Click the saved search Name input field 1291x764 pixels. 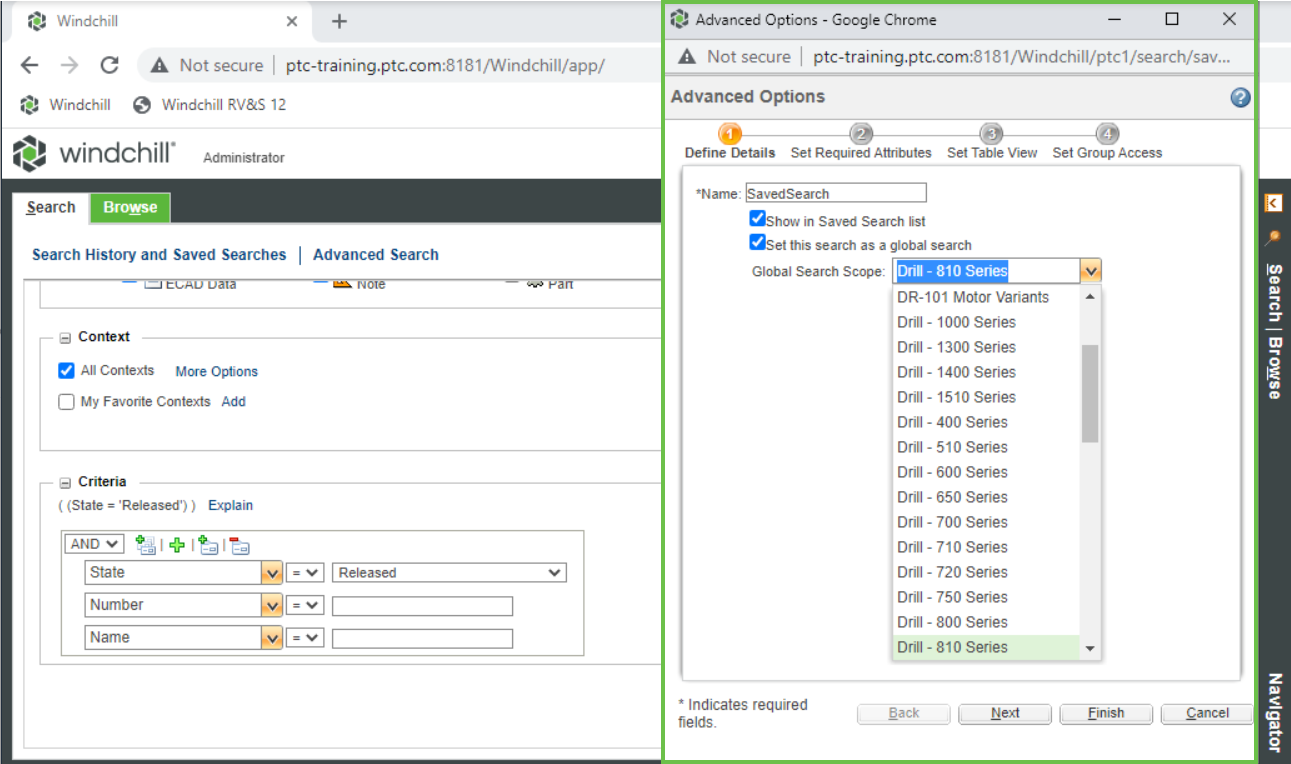click(836, 193)
